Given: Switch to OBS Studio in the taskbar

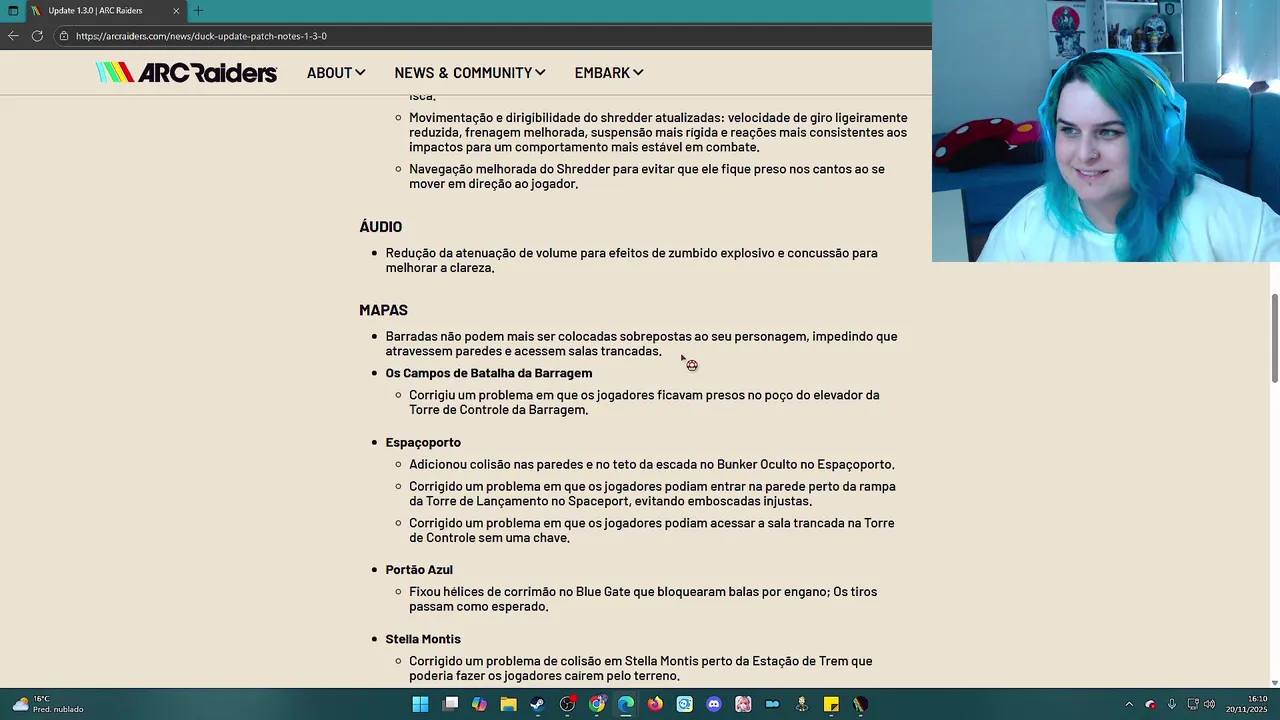Looking at the screenshot, I should pyautogui.click(x=567, y=704).
